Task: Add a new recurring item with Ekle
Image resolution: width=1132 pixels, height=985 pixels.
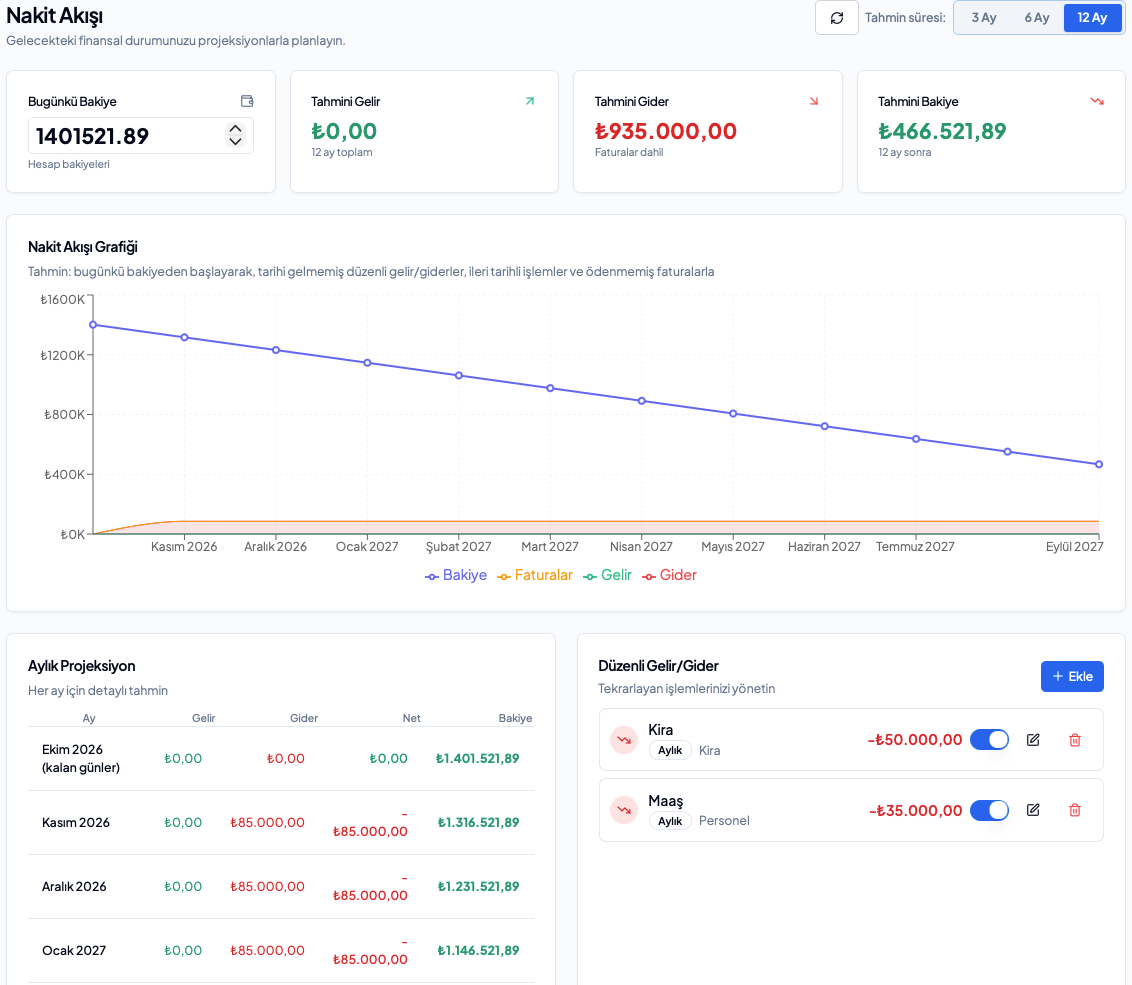Action: [1072, 677]
